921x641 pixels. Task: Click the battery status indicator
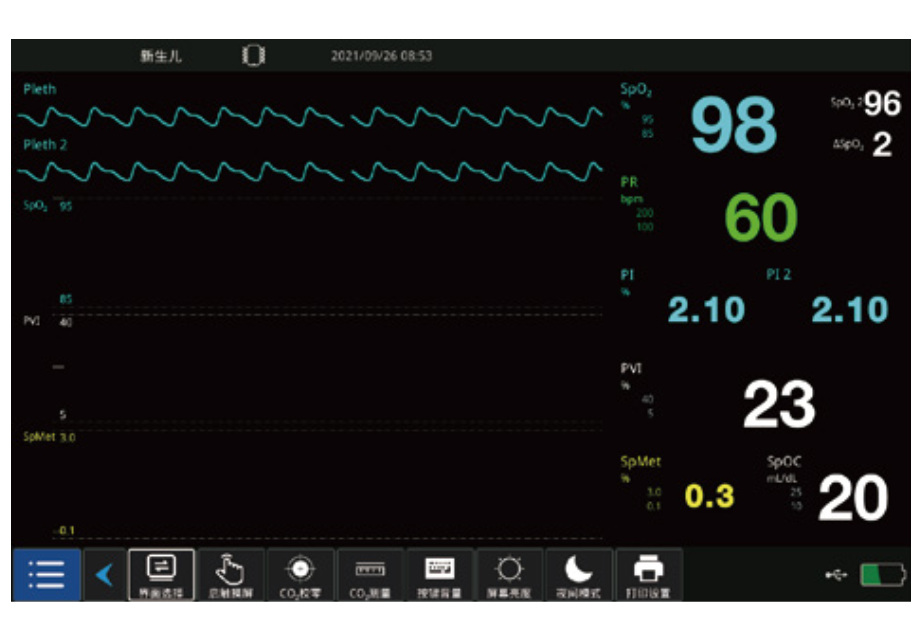[882, 575]
